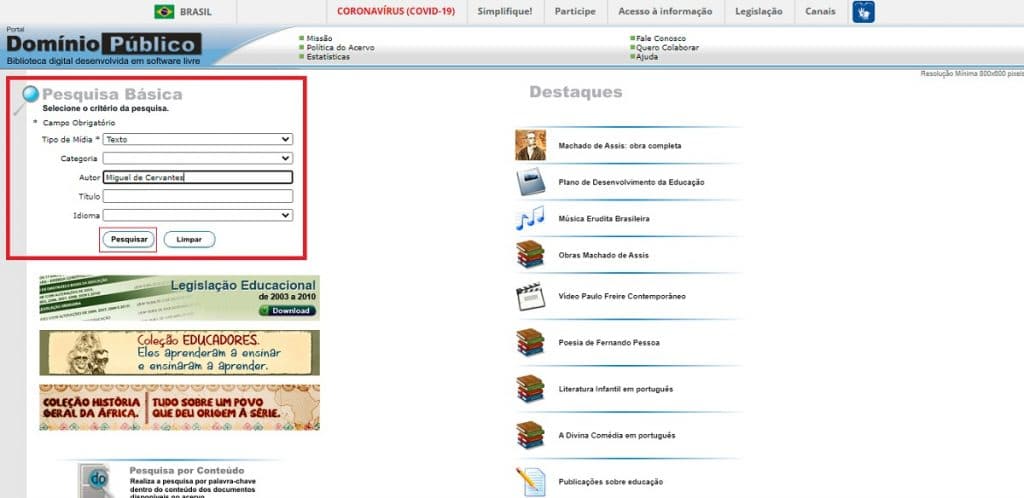Open the Canais menu item
This screenshot has height=498, width=1024.
820,12
